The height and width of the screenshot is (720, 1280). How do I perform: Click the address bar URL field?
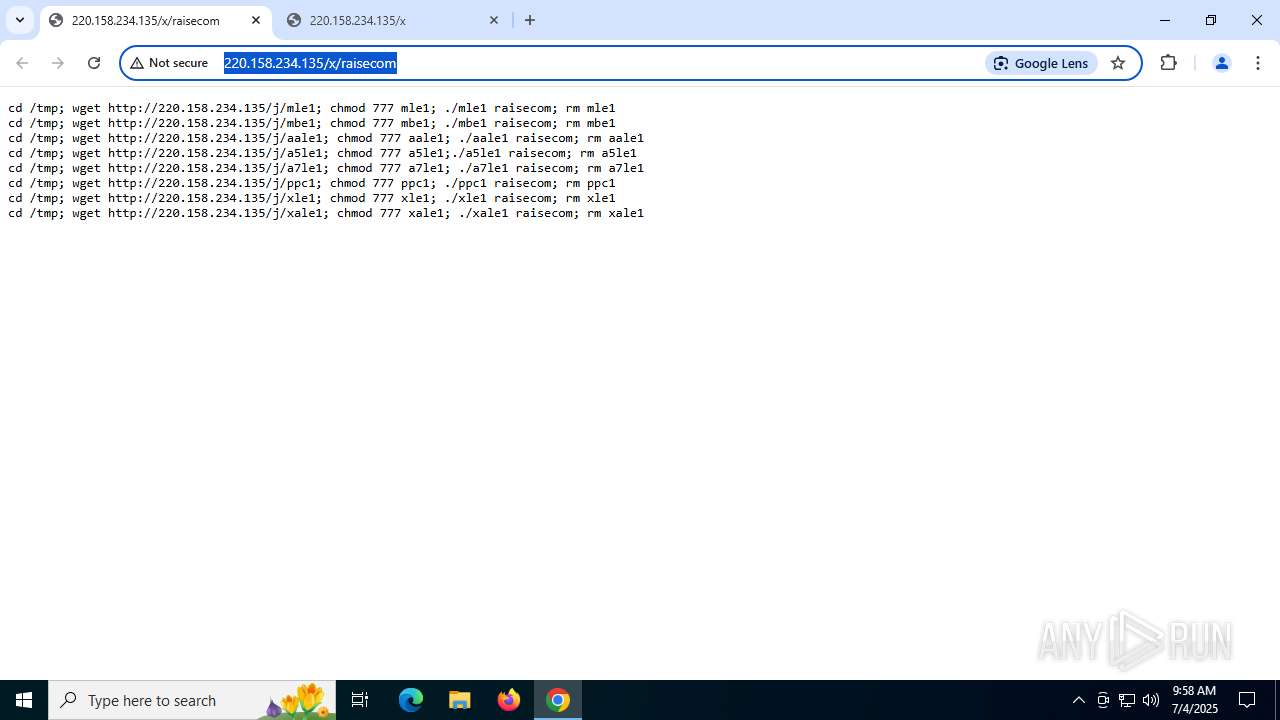[600, 63]
